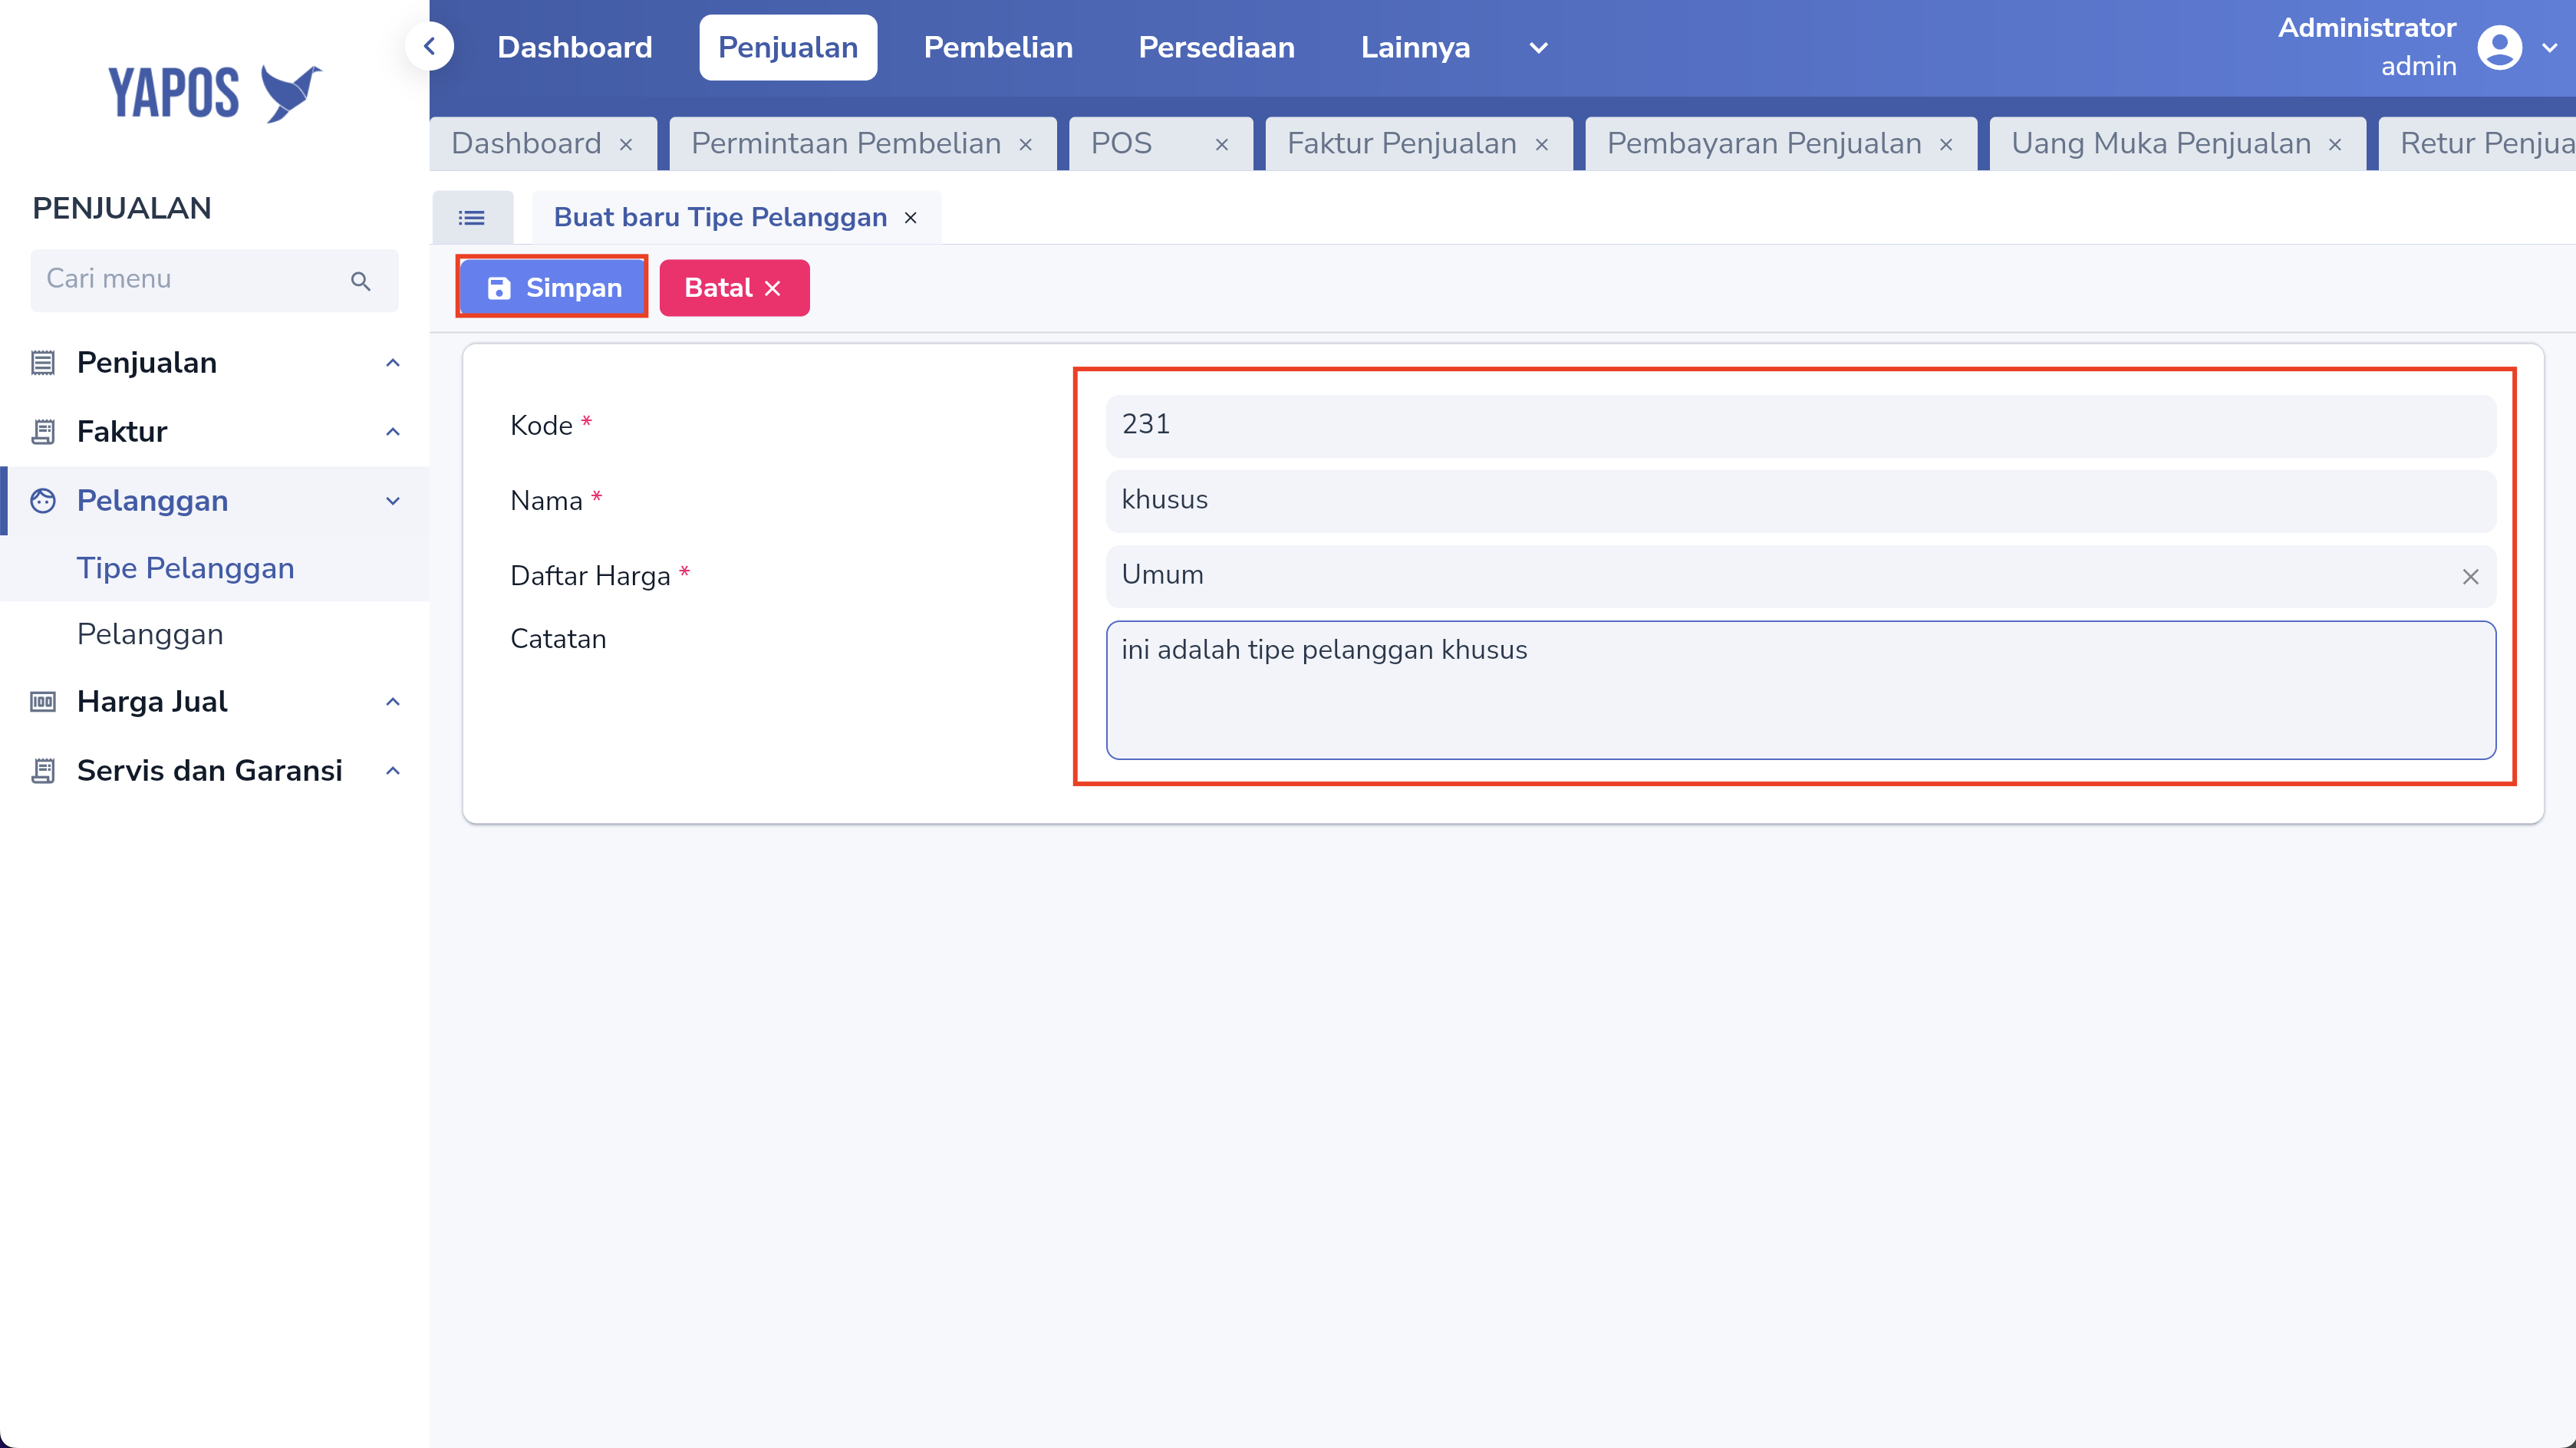Expand the Penjualan sidebar chevron
This screenshot has width=2576, height=1448.
(393, 362)
